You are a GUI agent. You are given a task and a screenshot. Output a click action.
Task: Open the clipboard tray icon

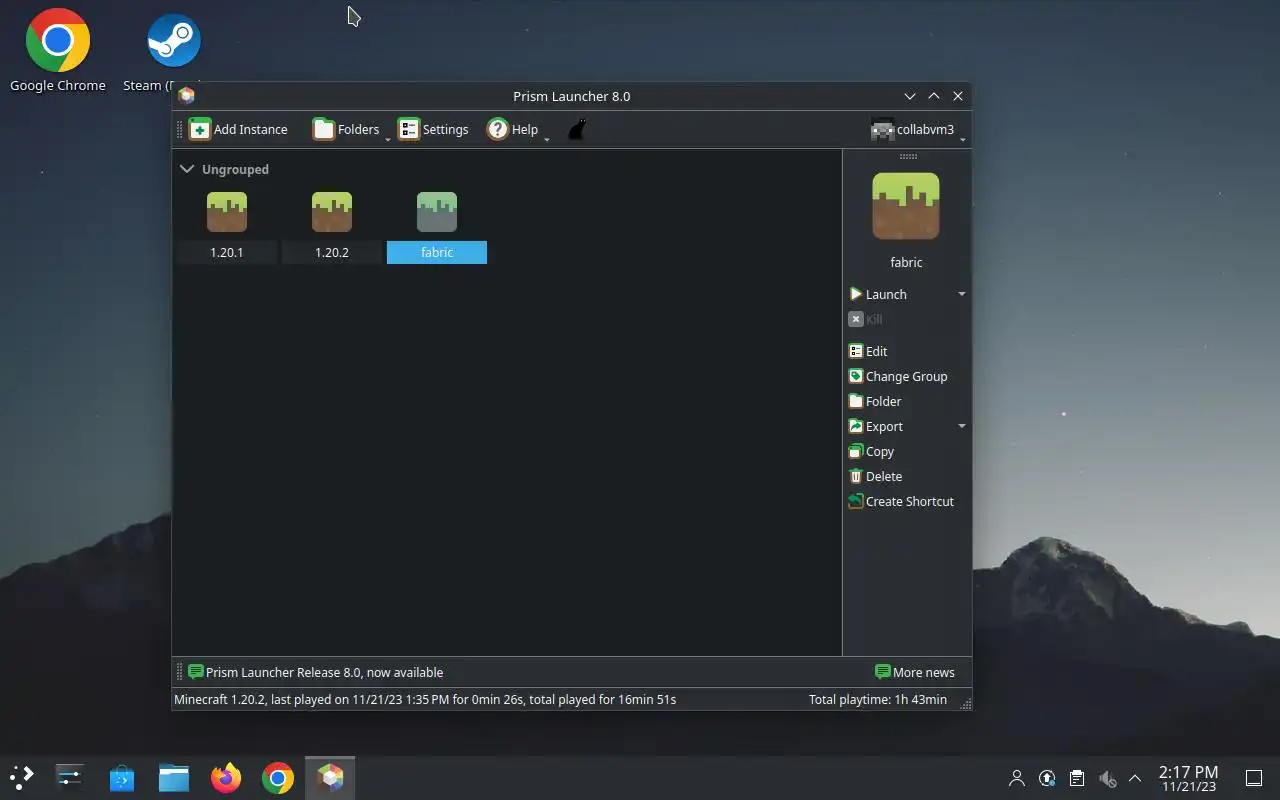point(1077,778)
